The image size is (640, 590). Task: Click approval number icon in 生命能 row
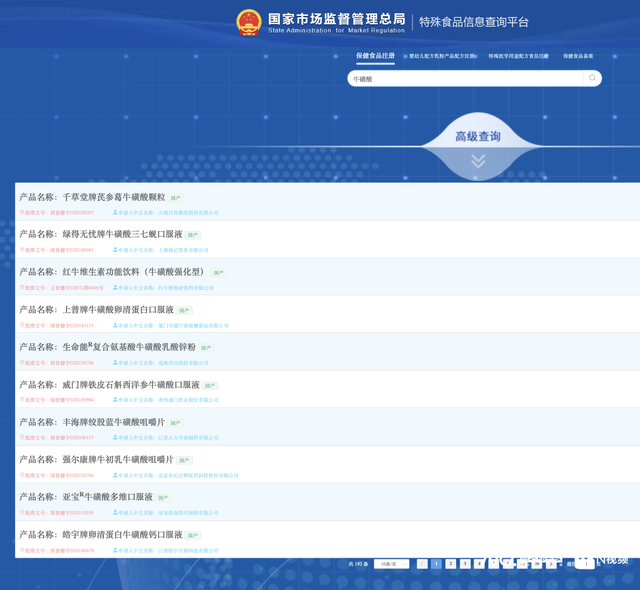22,362
